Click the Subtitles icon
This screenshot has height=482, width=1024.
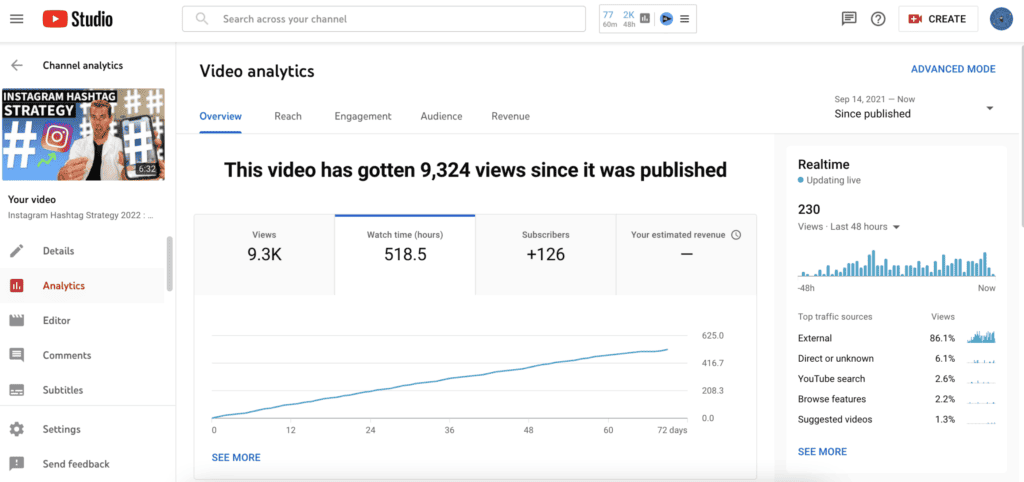17,390
